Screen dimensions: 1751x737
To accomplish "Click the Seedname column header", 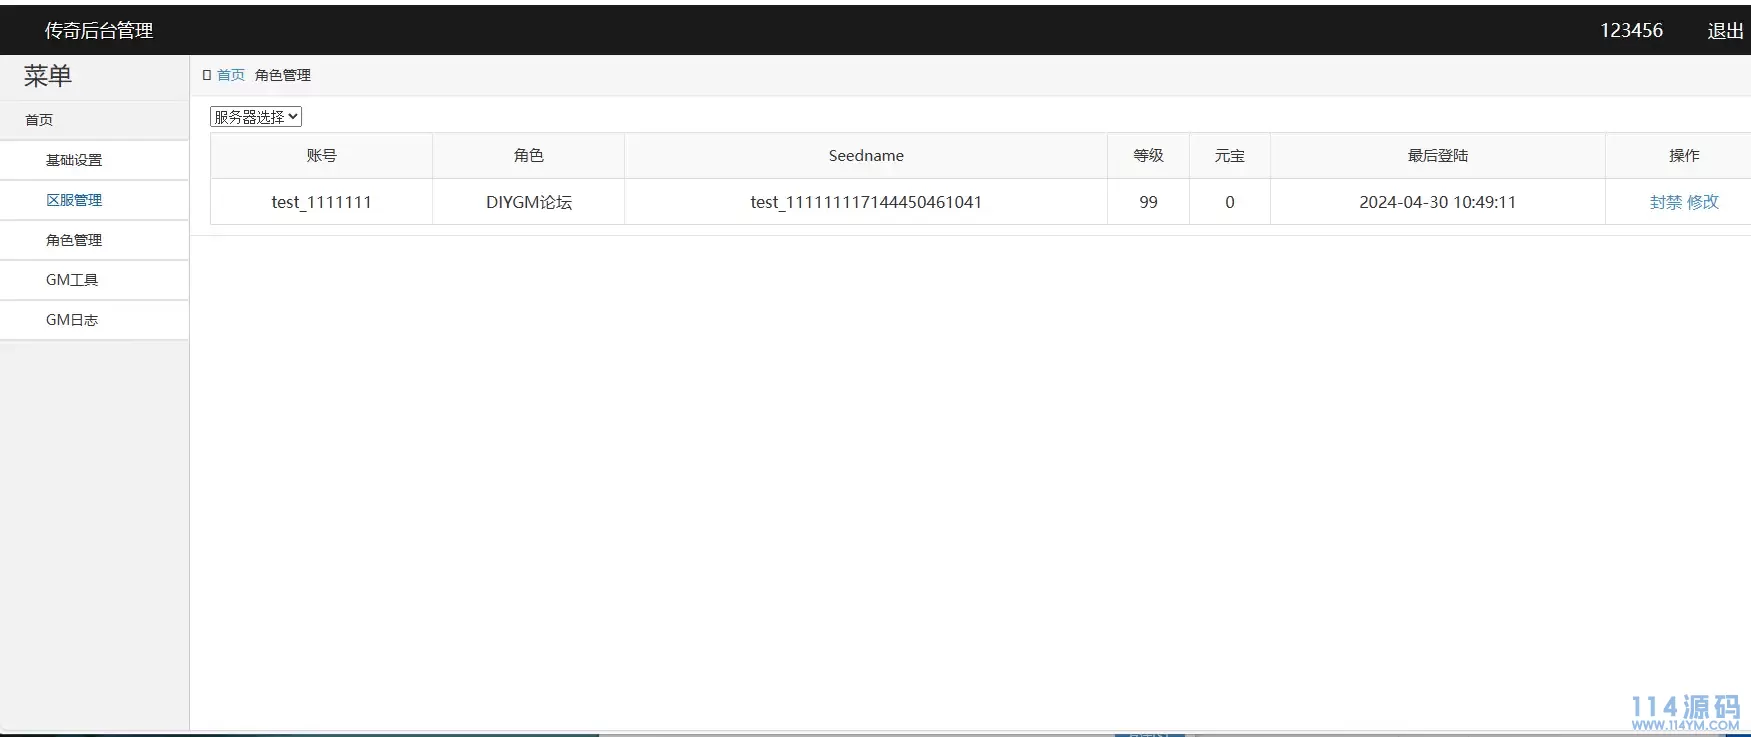I will click(x=866, y=156).
